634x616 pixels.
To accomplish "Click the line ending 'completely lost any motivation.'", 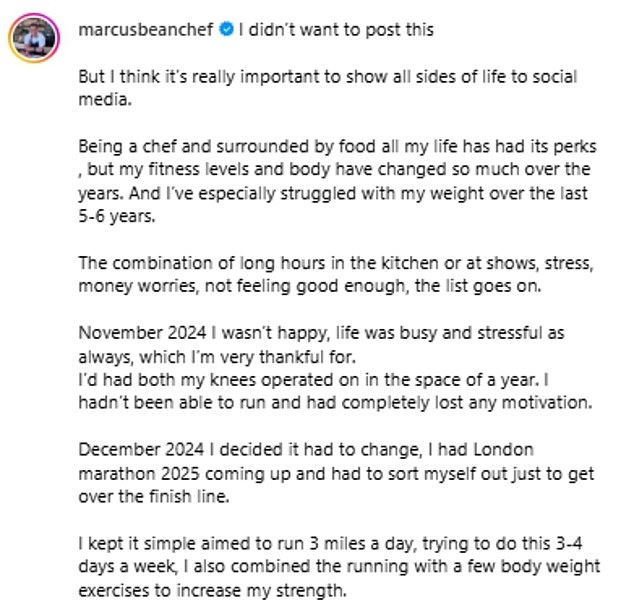I will [x=335, y=402].
